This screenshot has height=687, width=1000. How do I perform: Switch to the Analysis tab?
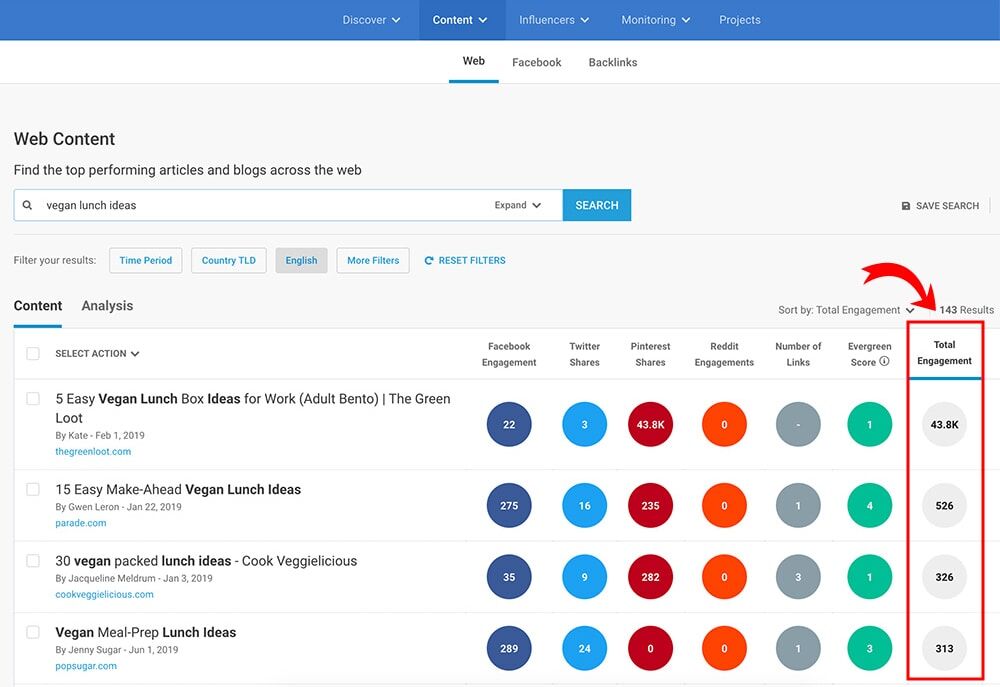coord(107,306)
